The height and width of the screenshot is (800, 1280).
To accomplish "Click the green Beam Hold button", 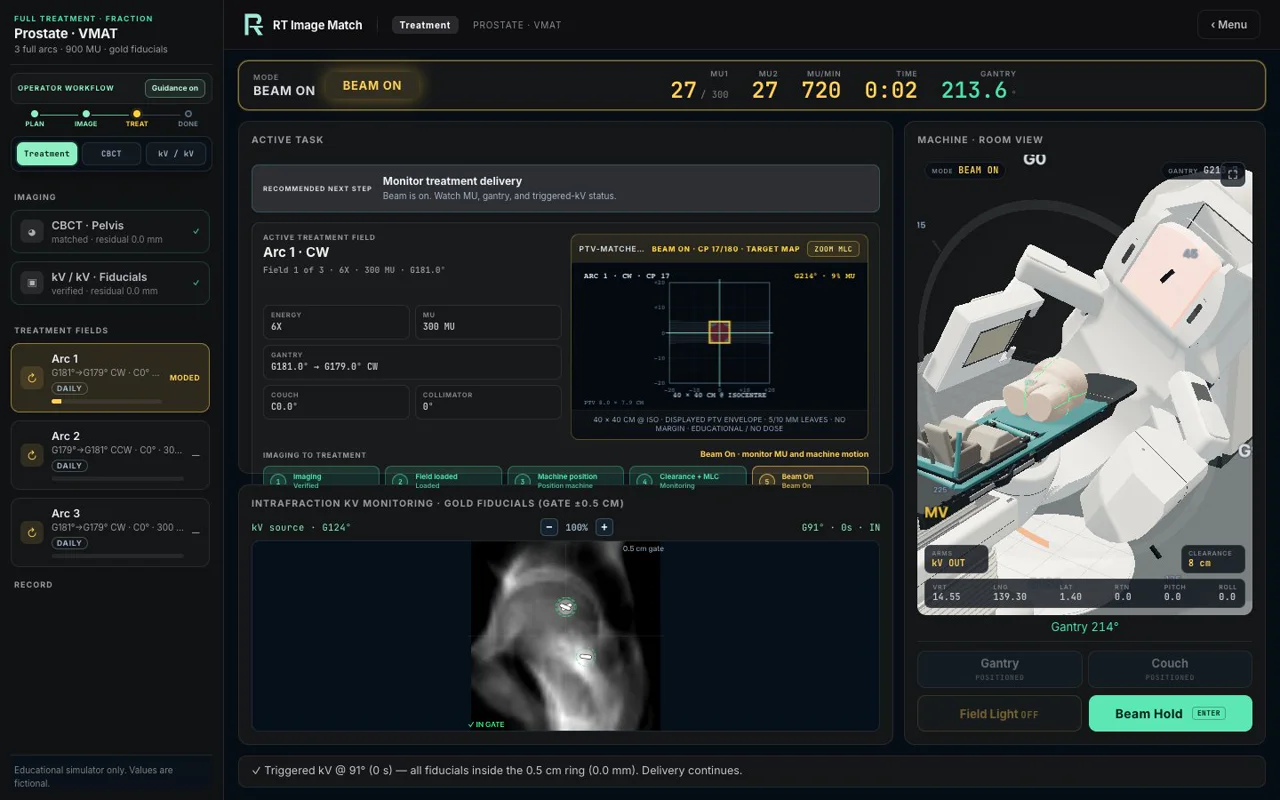I will 1170,714.
